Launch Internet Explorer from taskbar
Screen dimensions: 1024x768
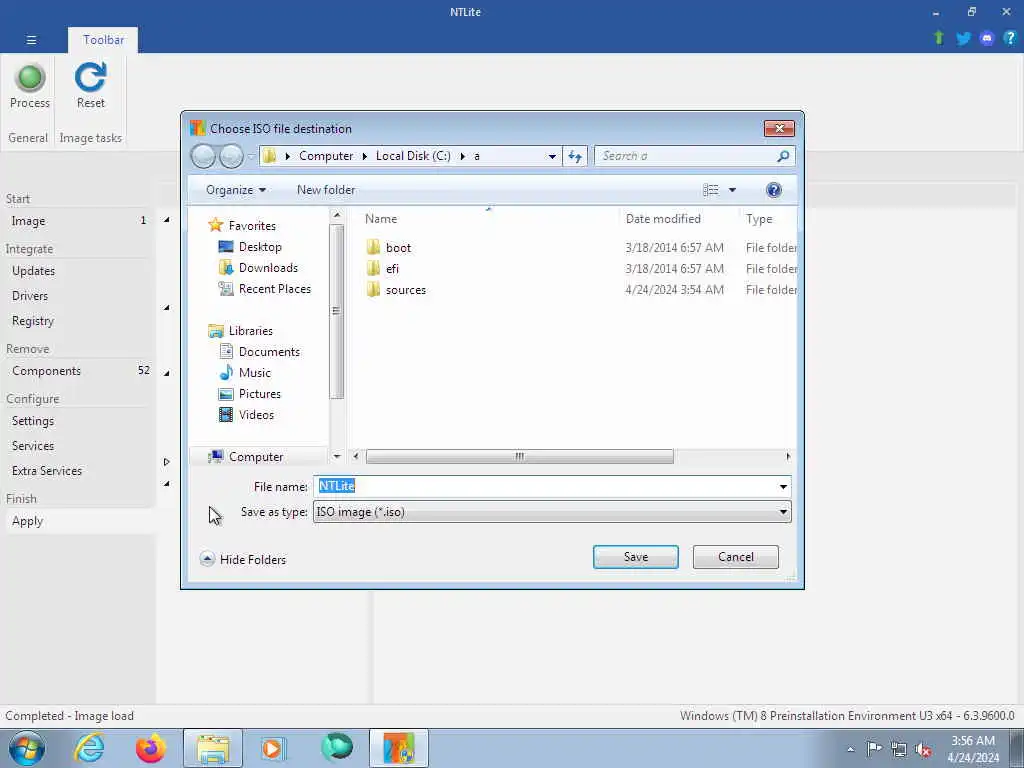point(88,748)
